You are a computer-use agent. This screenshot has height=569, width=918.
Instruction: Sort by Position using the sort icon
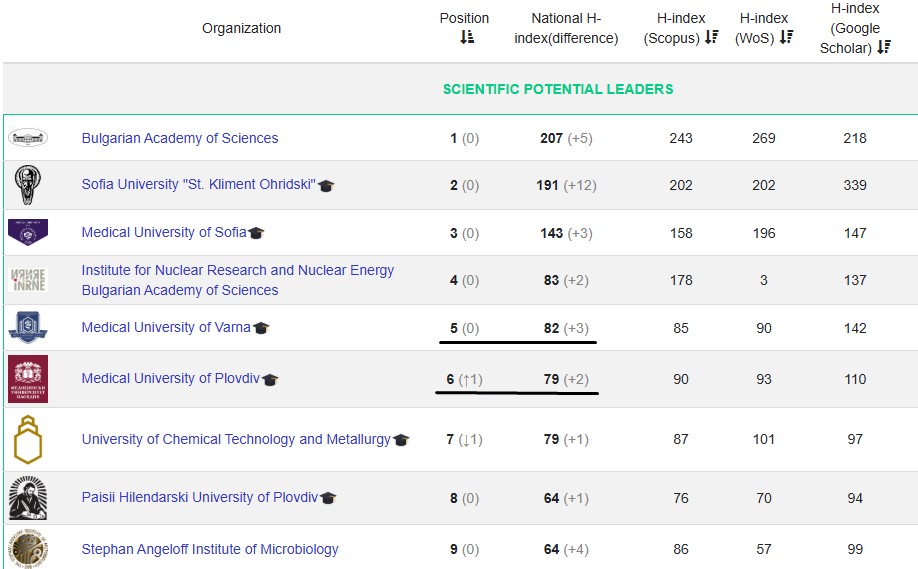467,37
